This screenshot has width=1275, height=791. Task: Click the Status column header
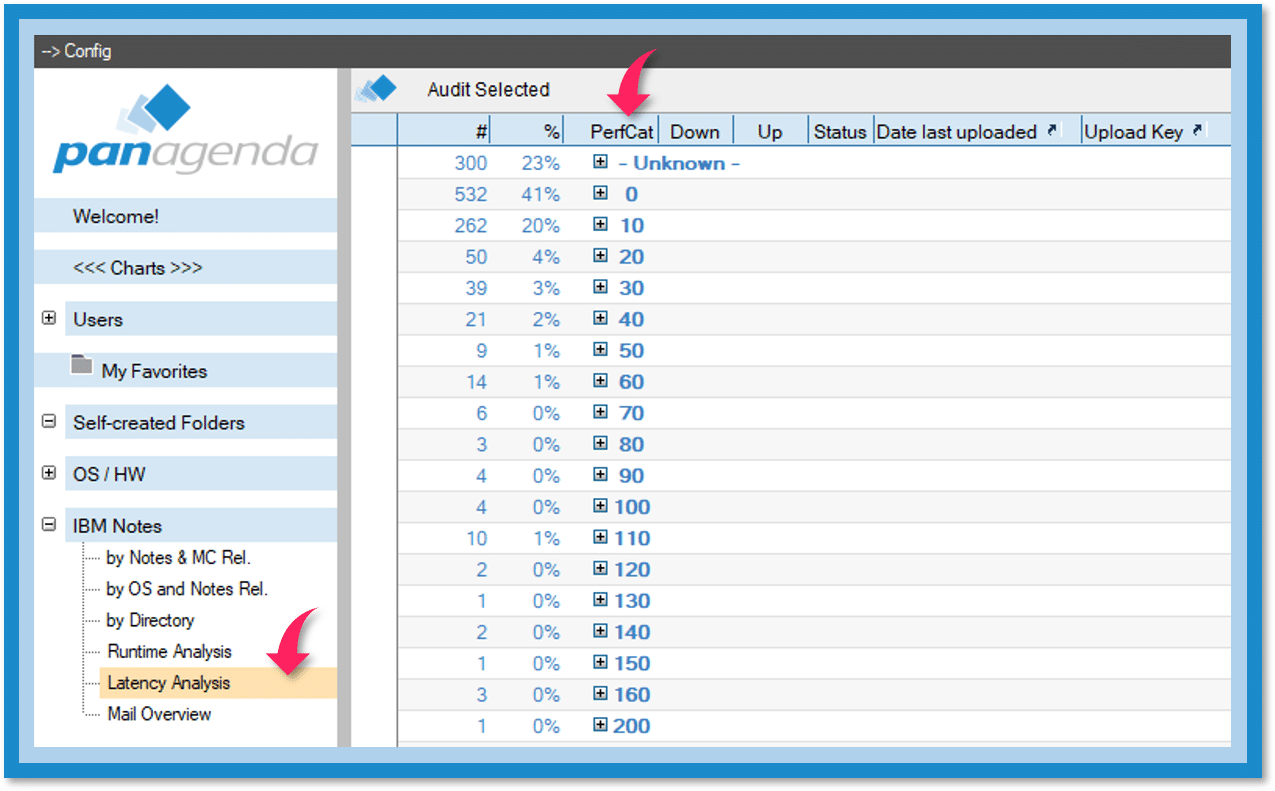click(839, 132)
